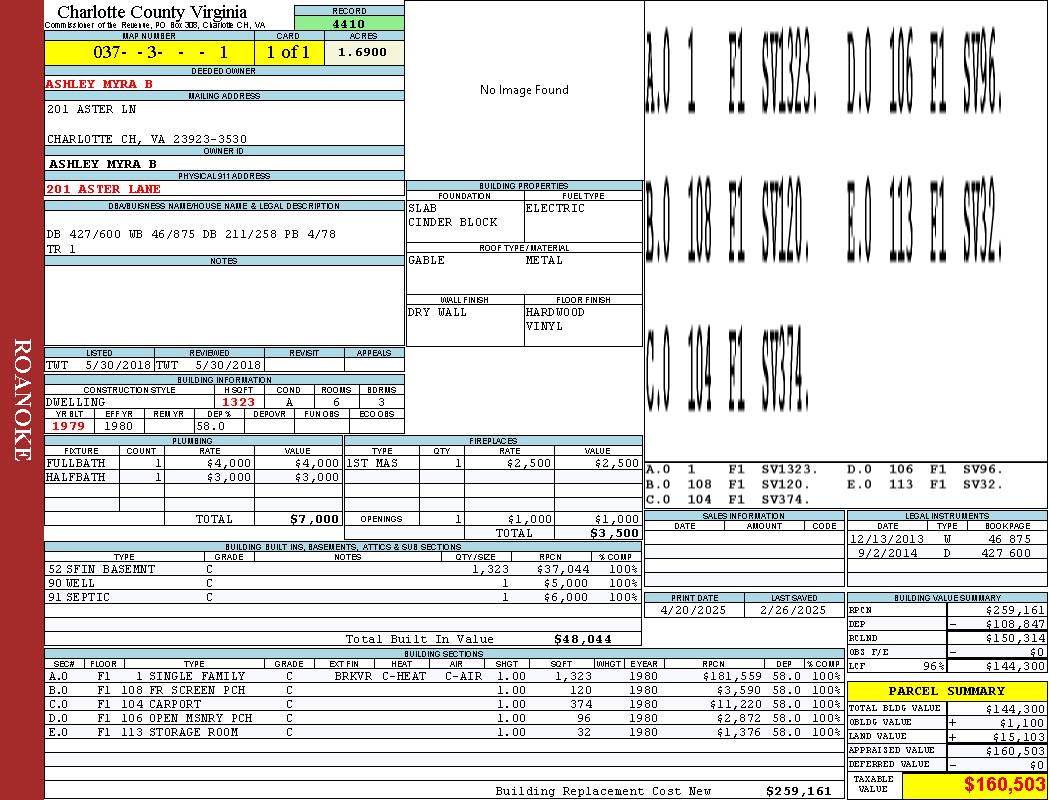Click legal instrument dated 9/2/2014

click(947, 553)
